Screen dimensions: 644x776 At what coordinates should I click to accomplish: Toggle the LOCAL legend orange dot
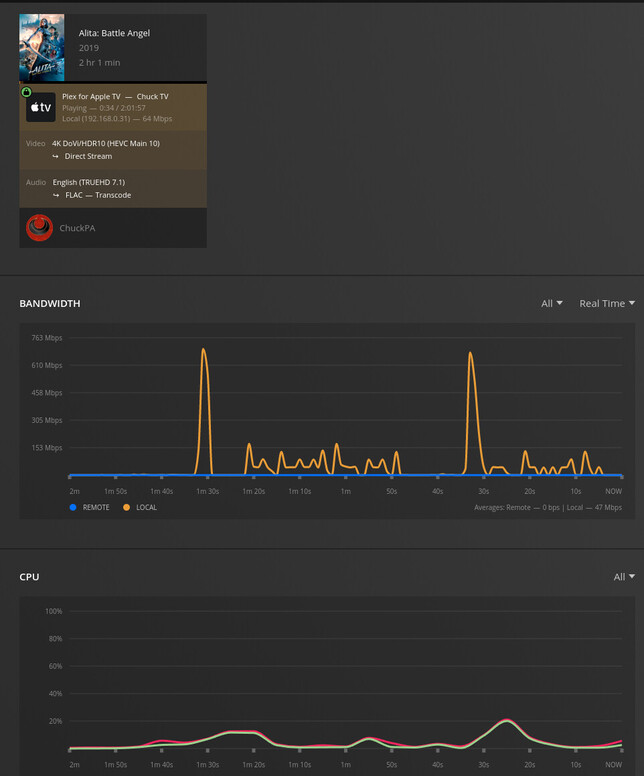tap(126, 507)
